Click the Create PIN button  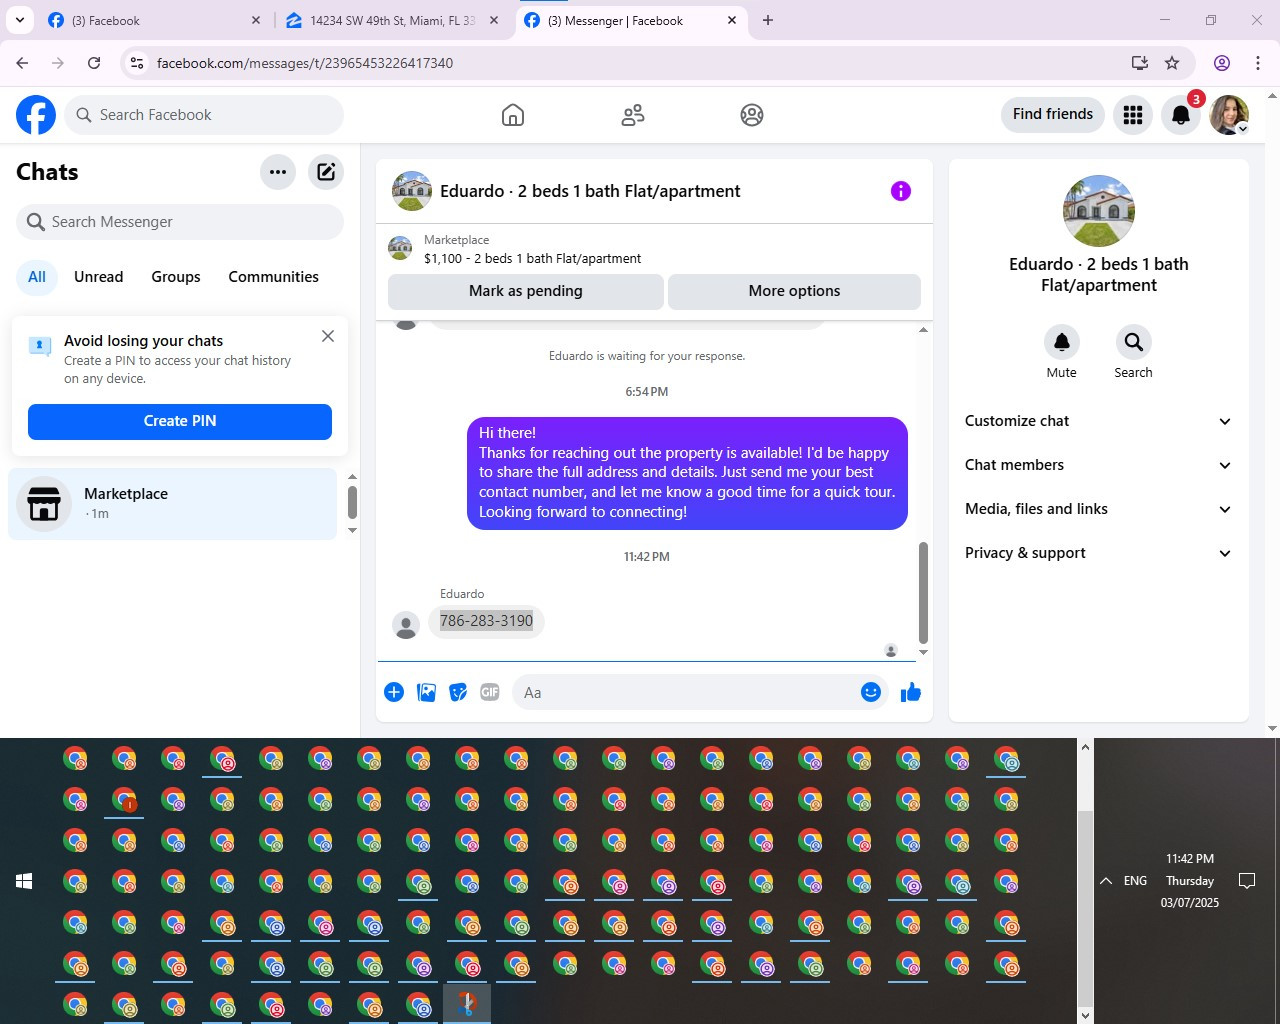click(180, 421)
